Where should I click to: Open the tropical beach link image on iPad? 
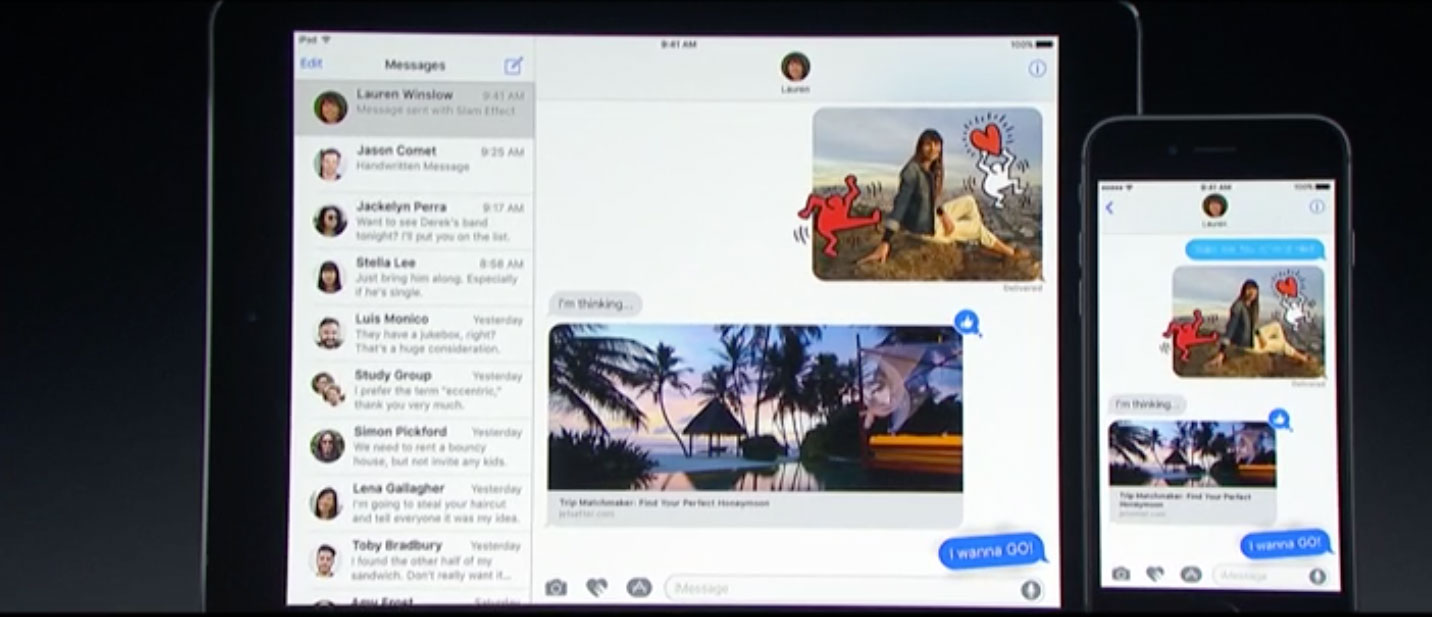point(755,407)
